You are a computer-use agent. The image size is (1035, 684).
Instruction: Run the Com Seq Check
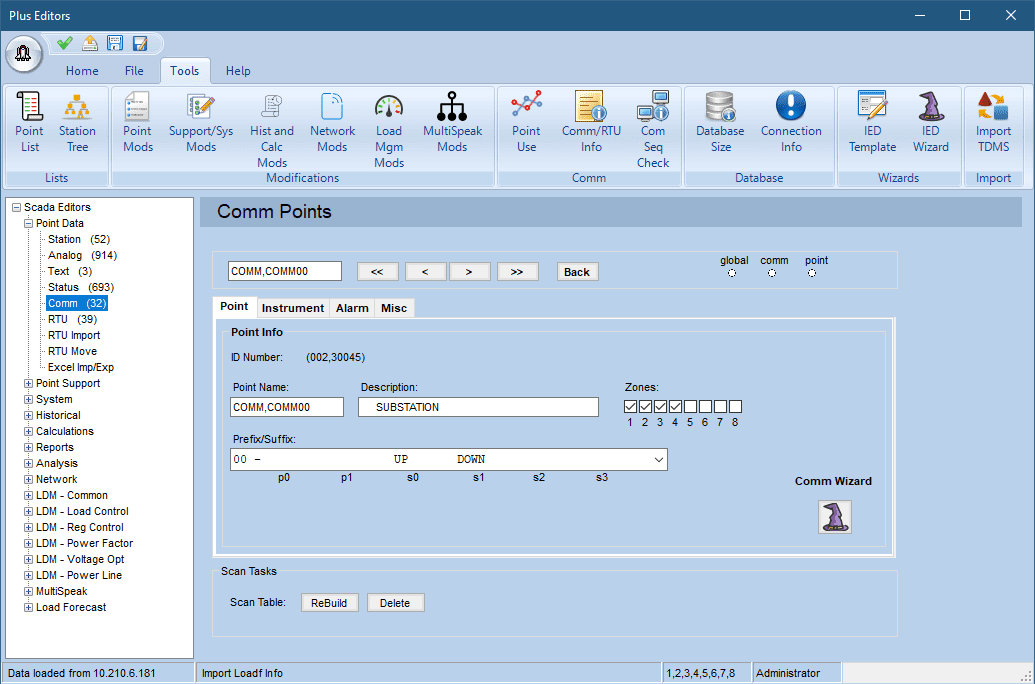(653, 131)
